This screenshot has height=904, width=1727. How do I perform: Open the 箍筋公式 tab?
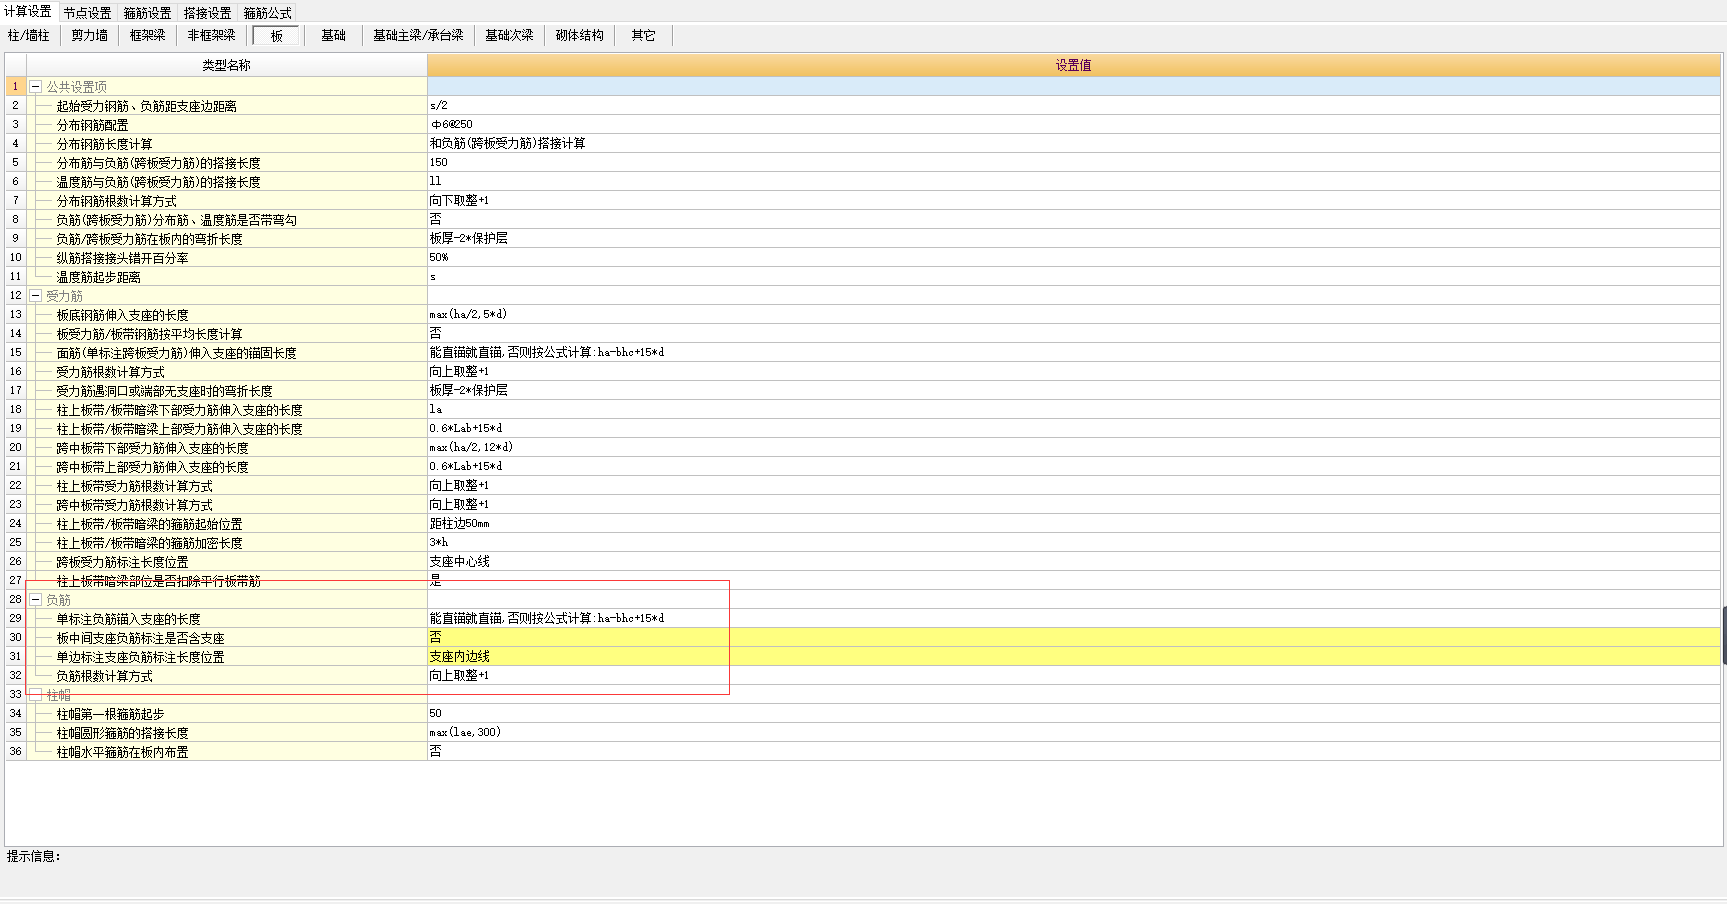tap(268, 13)
